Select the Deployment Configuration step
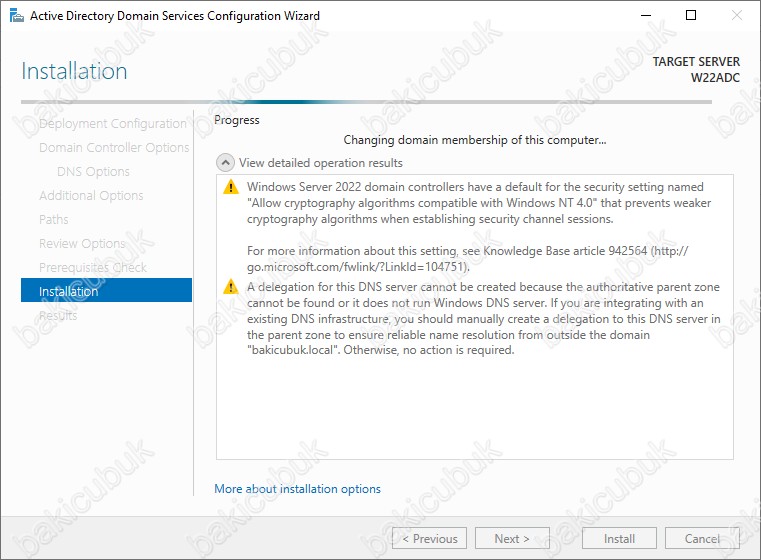 (113, 124)
